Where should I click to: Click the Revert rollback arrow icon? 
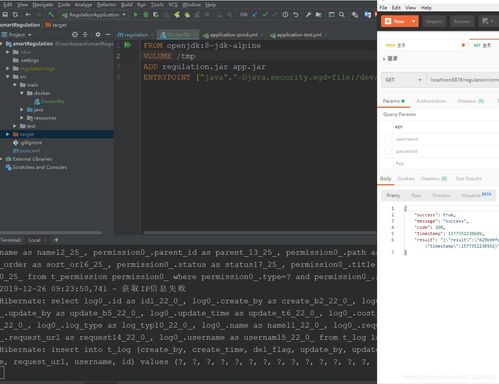[296, 15]
